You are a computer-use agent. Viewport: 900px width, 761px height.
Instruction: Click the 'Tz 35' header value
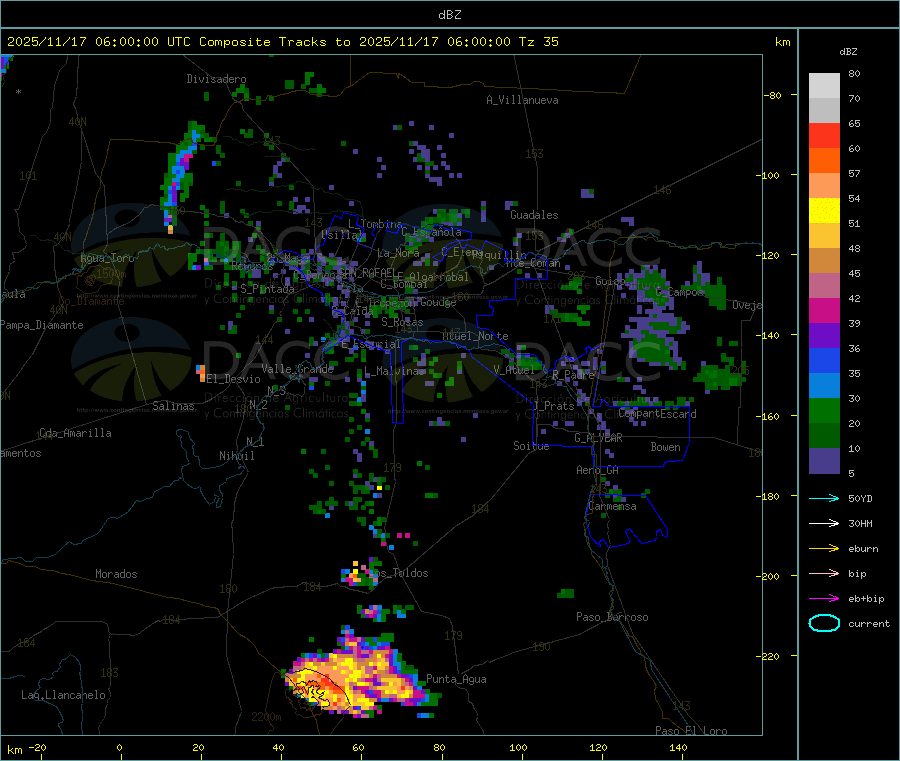[x=538, y=42]
